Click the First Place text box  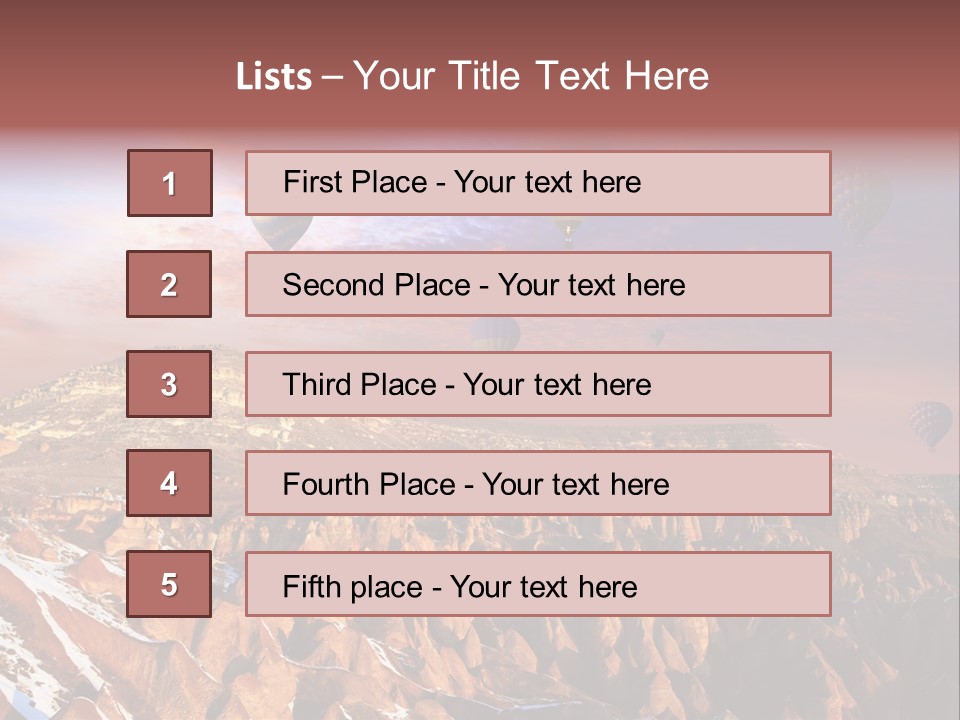click(x=538, y=183)
